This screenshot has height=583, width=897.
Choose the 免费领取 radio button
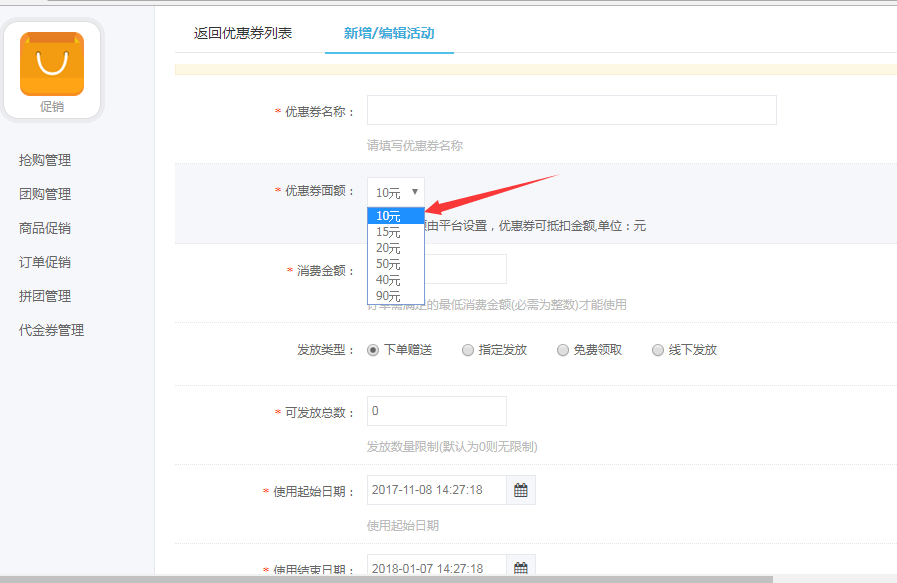pyautogui.click(x=563, y=350)
